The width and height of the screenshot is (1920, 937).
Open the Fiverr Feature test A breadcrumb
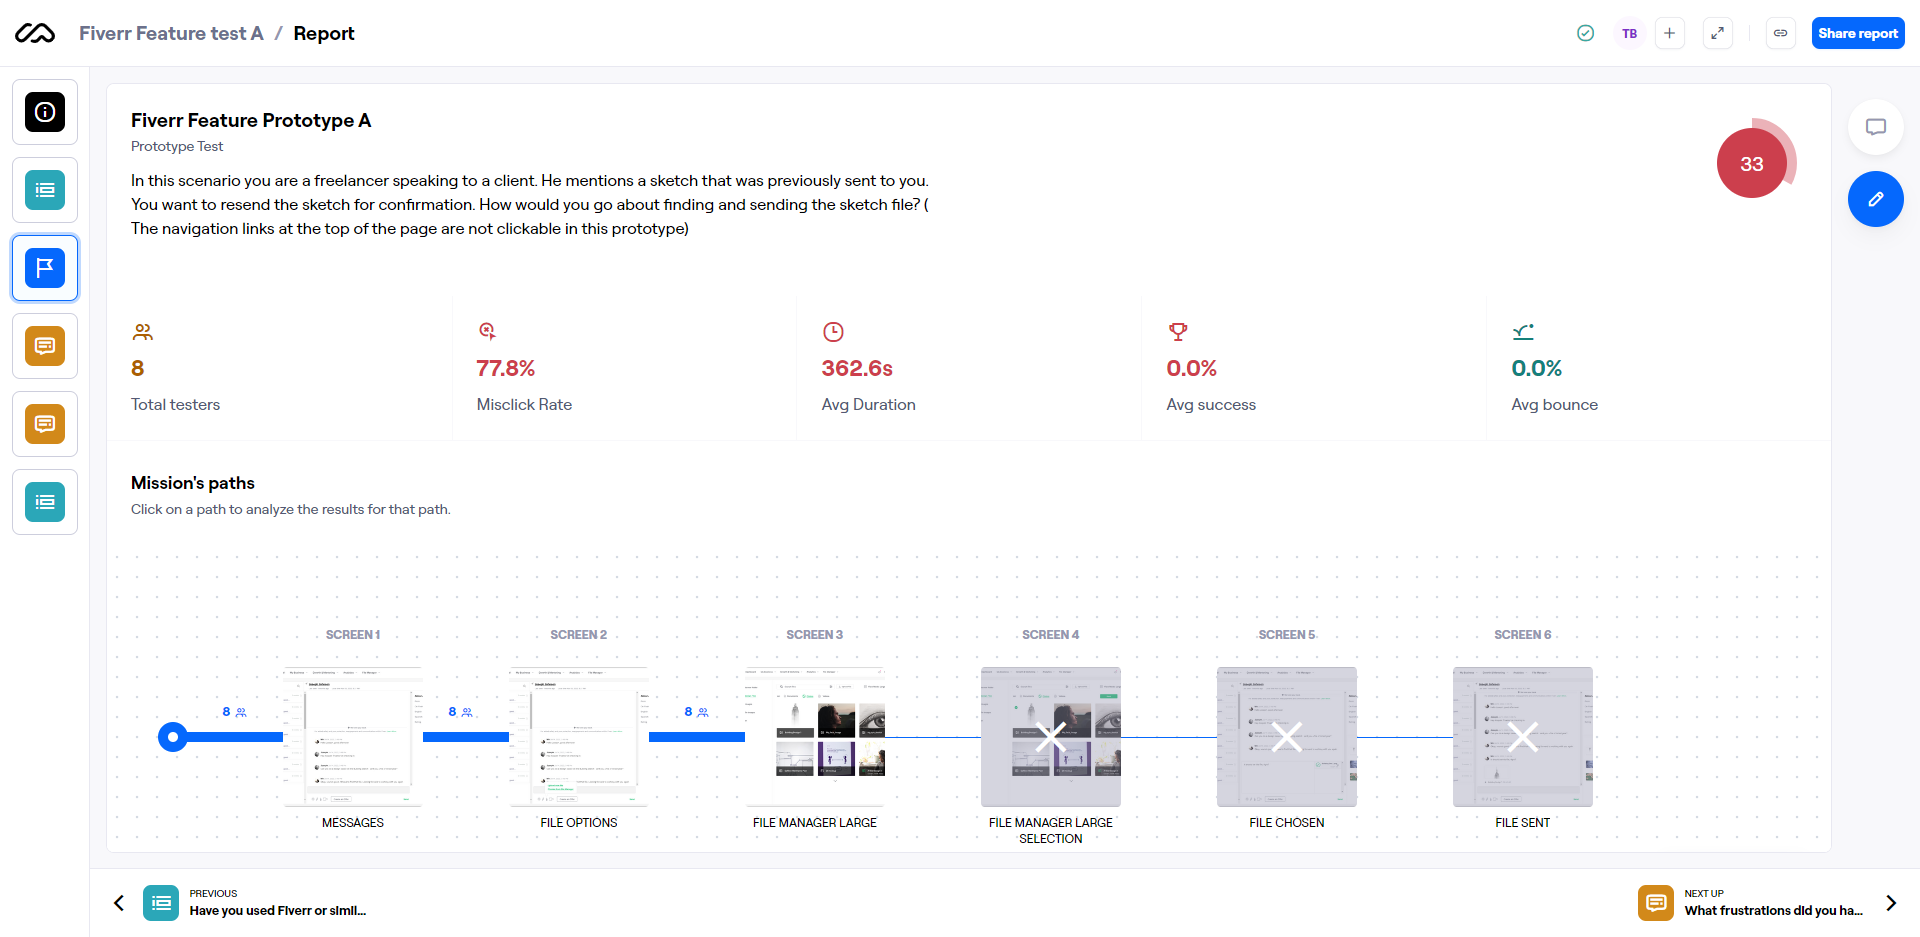(171, 33)
